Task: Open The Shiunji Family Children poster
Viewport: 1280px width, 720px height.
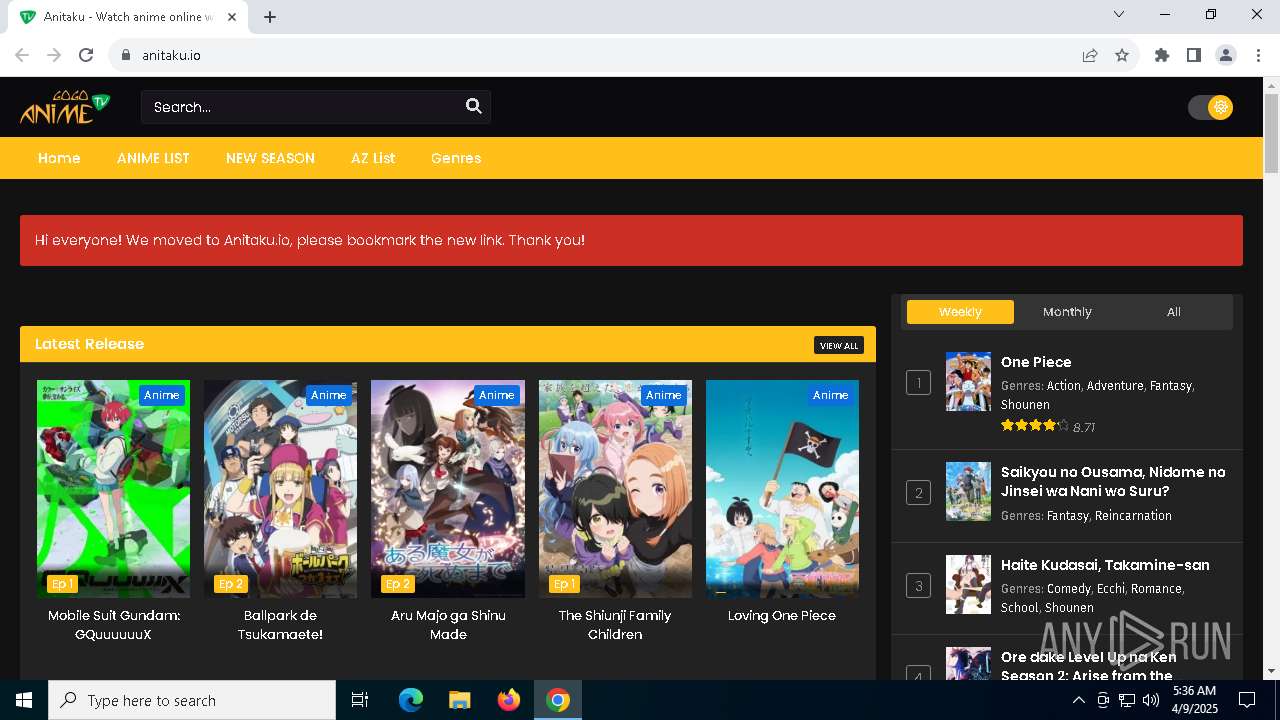Action: point(615,489)
